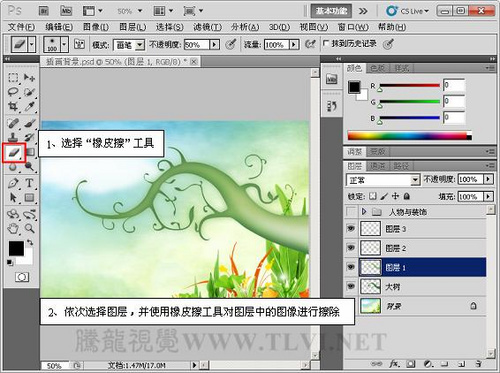Switch to the 色板 tab

coord(378,68)
